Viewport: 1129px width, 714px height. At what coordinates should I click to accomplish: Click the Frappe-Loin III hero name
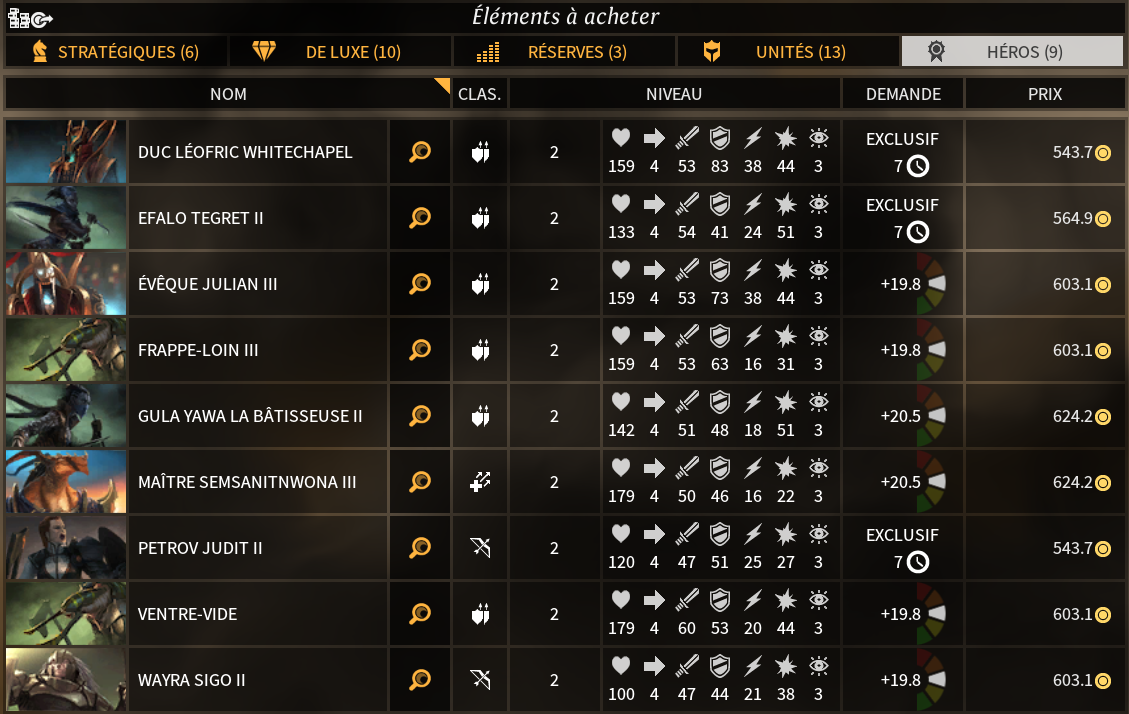[198, 350]
